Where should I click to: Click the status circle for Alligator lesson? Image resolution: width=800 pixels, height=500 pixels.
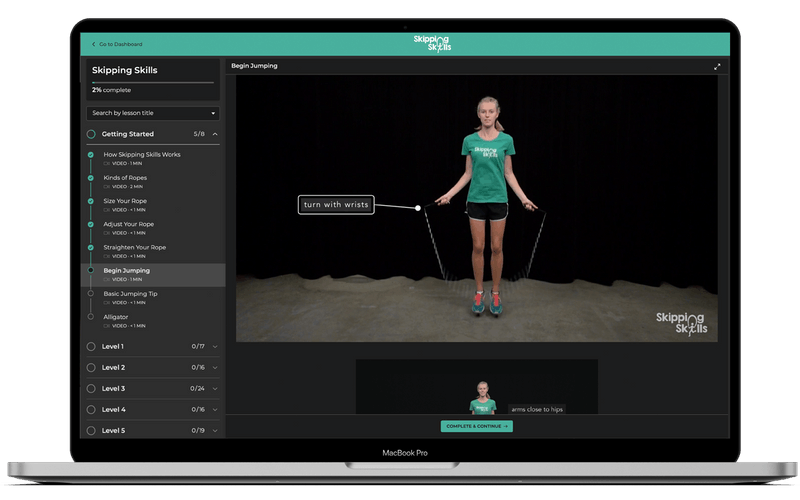pyautogui.click(x=90, y=317)
